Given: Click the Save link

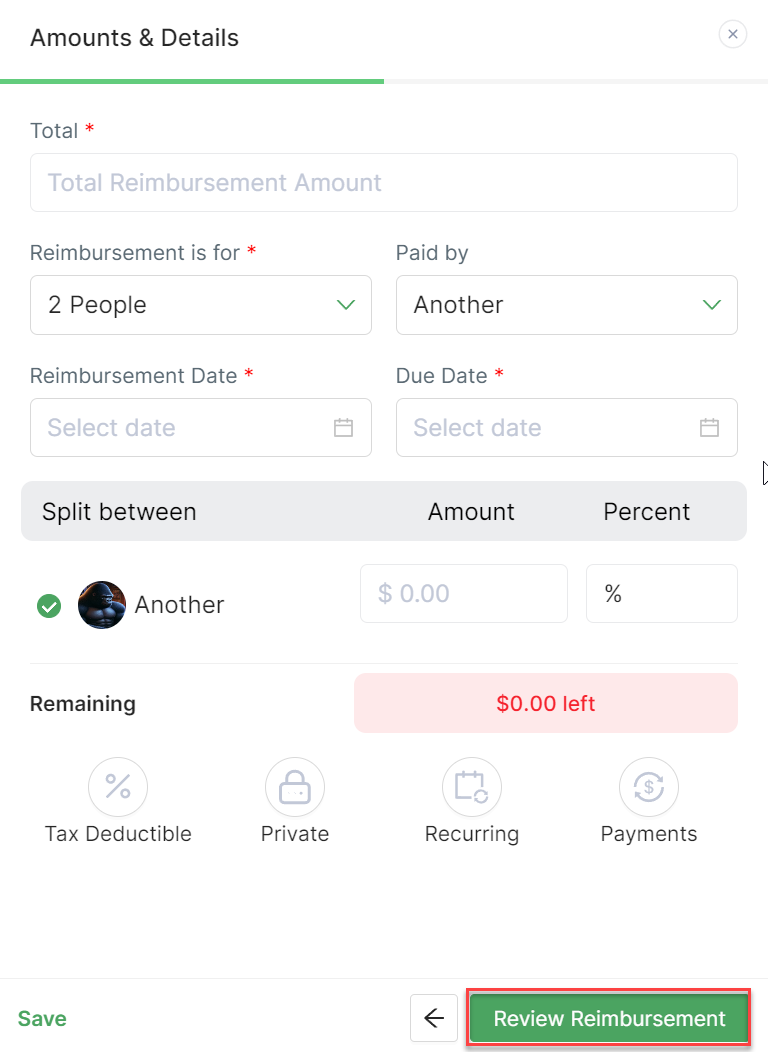Looking at the screenshot, I should coord(42,1019).
